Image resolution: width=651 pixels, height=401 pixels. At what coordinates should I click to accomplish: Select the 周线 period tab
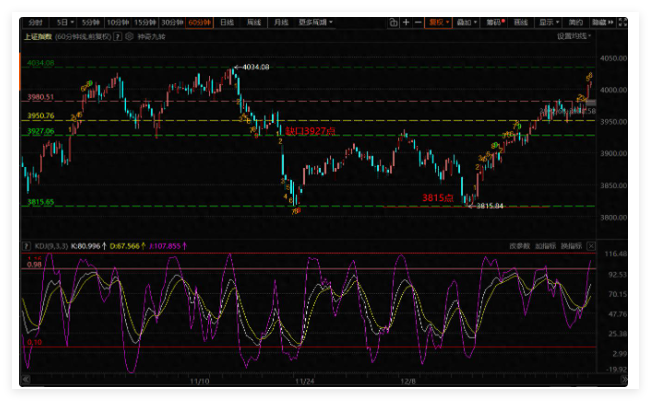(254, 21)
